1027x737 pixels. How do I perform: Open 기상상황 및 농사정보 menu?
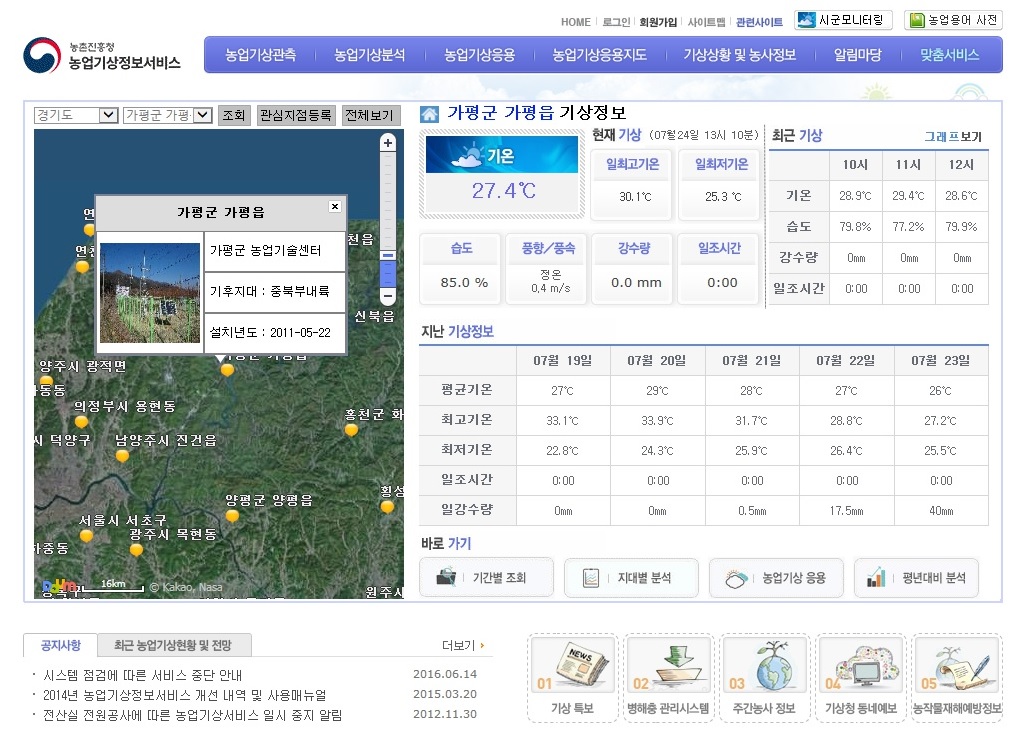740,55
